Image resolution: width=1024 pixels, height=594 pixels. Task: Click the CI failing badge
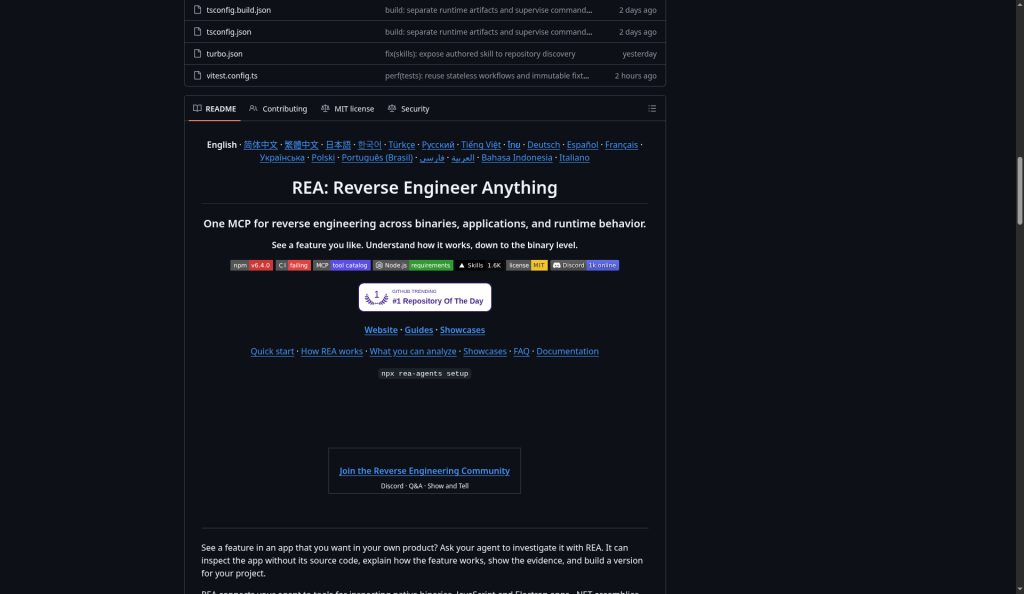(293, 266)
